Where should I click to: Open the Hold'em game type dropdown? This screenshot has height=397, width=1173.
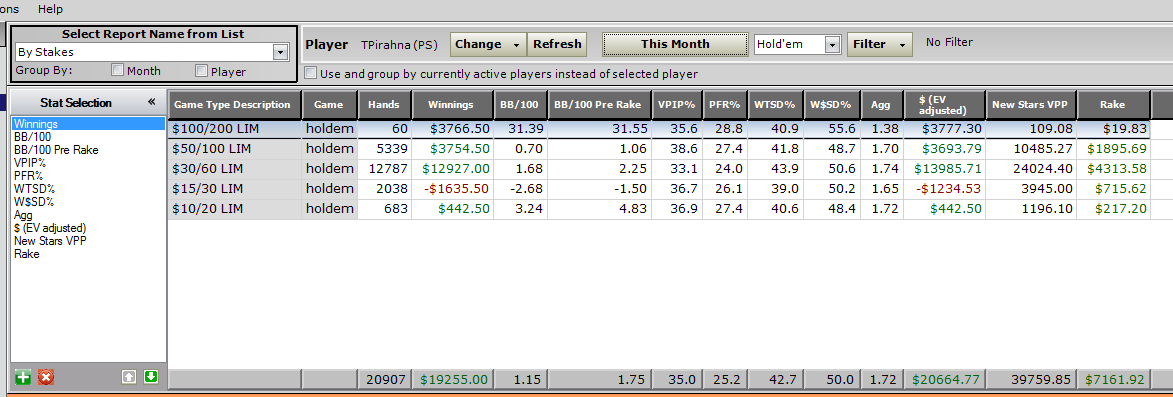833,44
